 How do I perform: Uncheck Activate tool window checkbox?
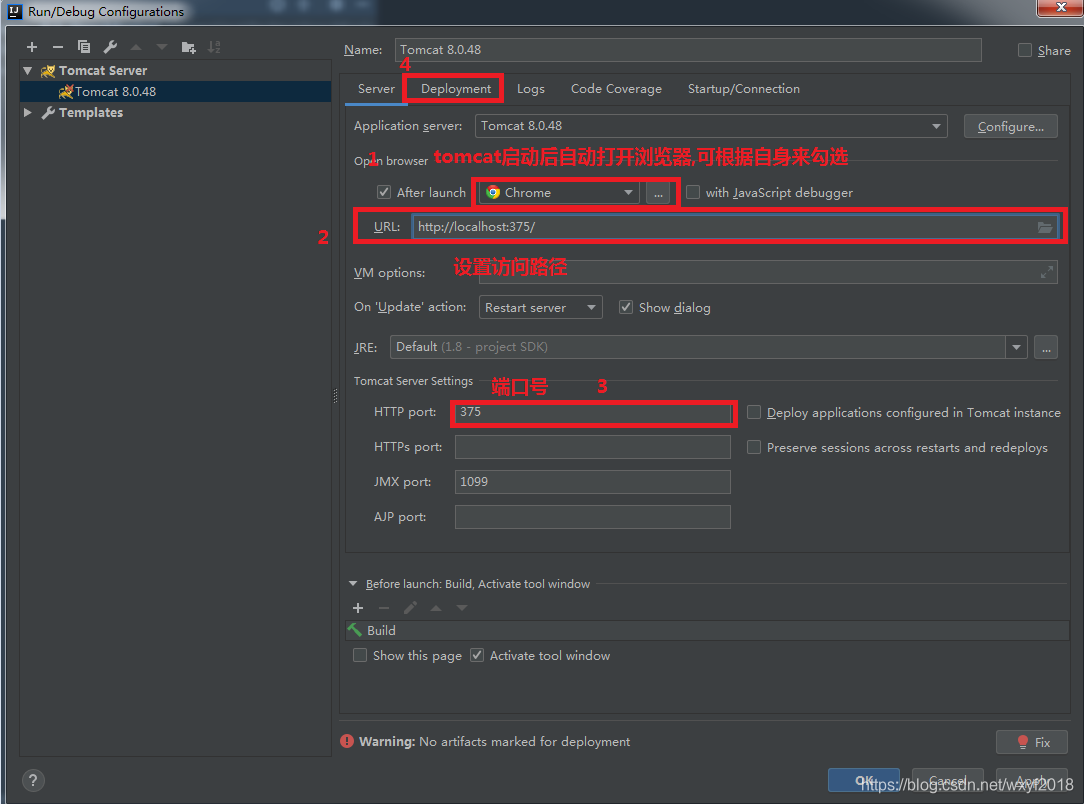[x=477, y=655]
